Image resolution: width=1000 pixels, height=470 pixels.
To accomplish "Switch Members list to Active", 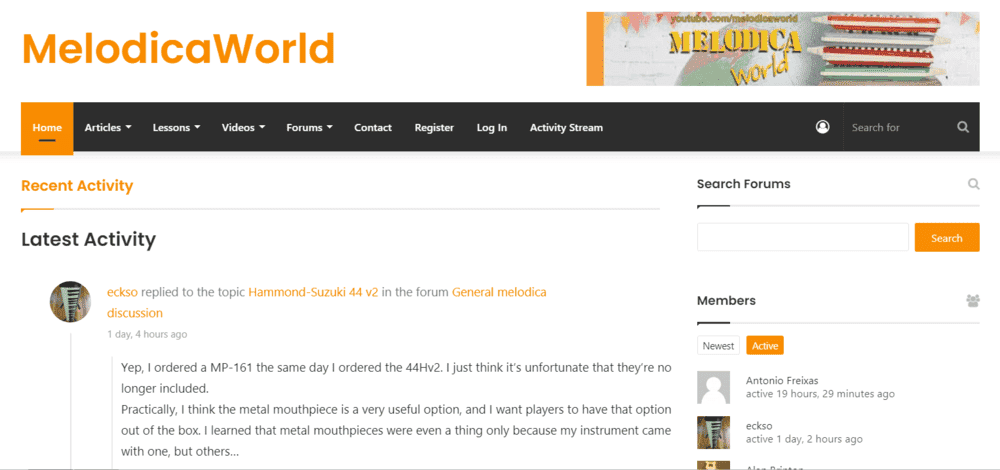I will click(765, 346).
